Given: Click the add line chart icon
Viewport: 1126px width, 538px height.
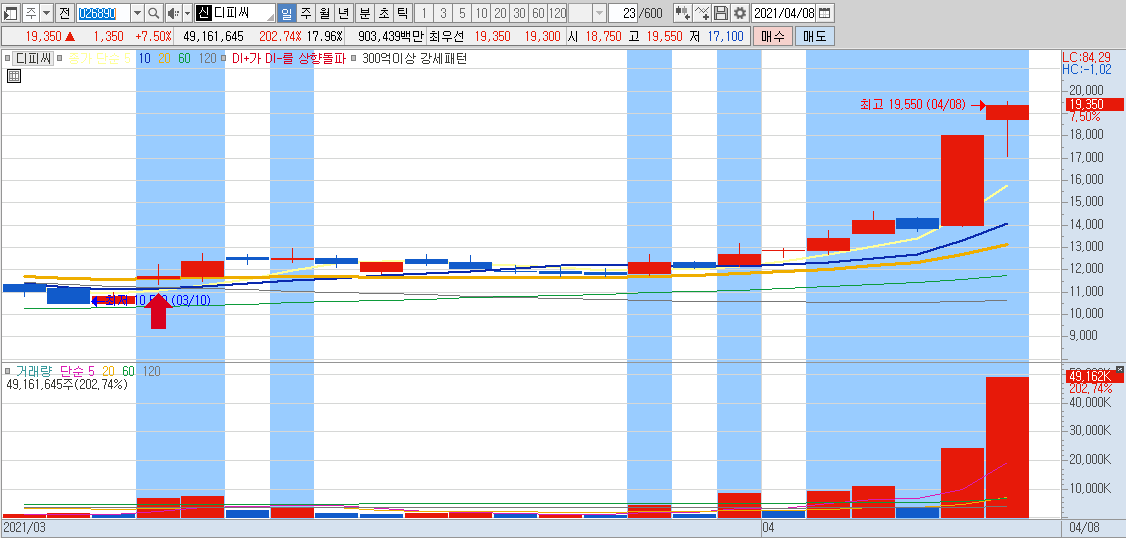Looking at the screenshot, I should pos(702,13).
